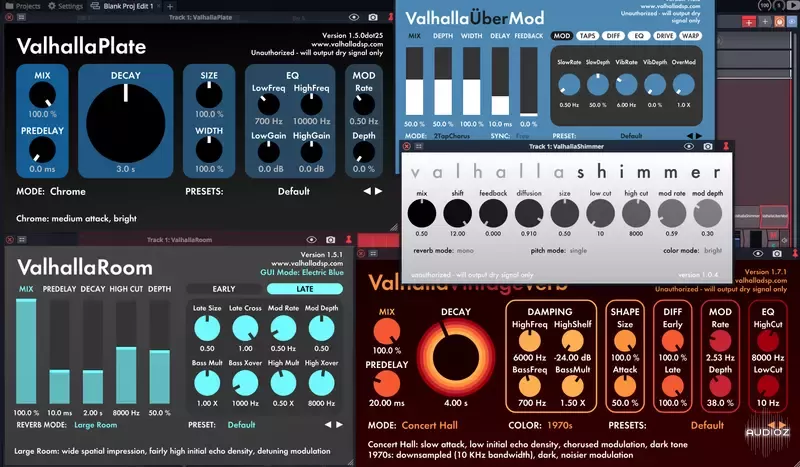Click Late Size knob in ValhallaRoom
Viewport: 800px width, 467px height.
207,328
